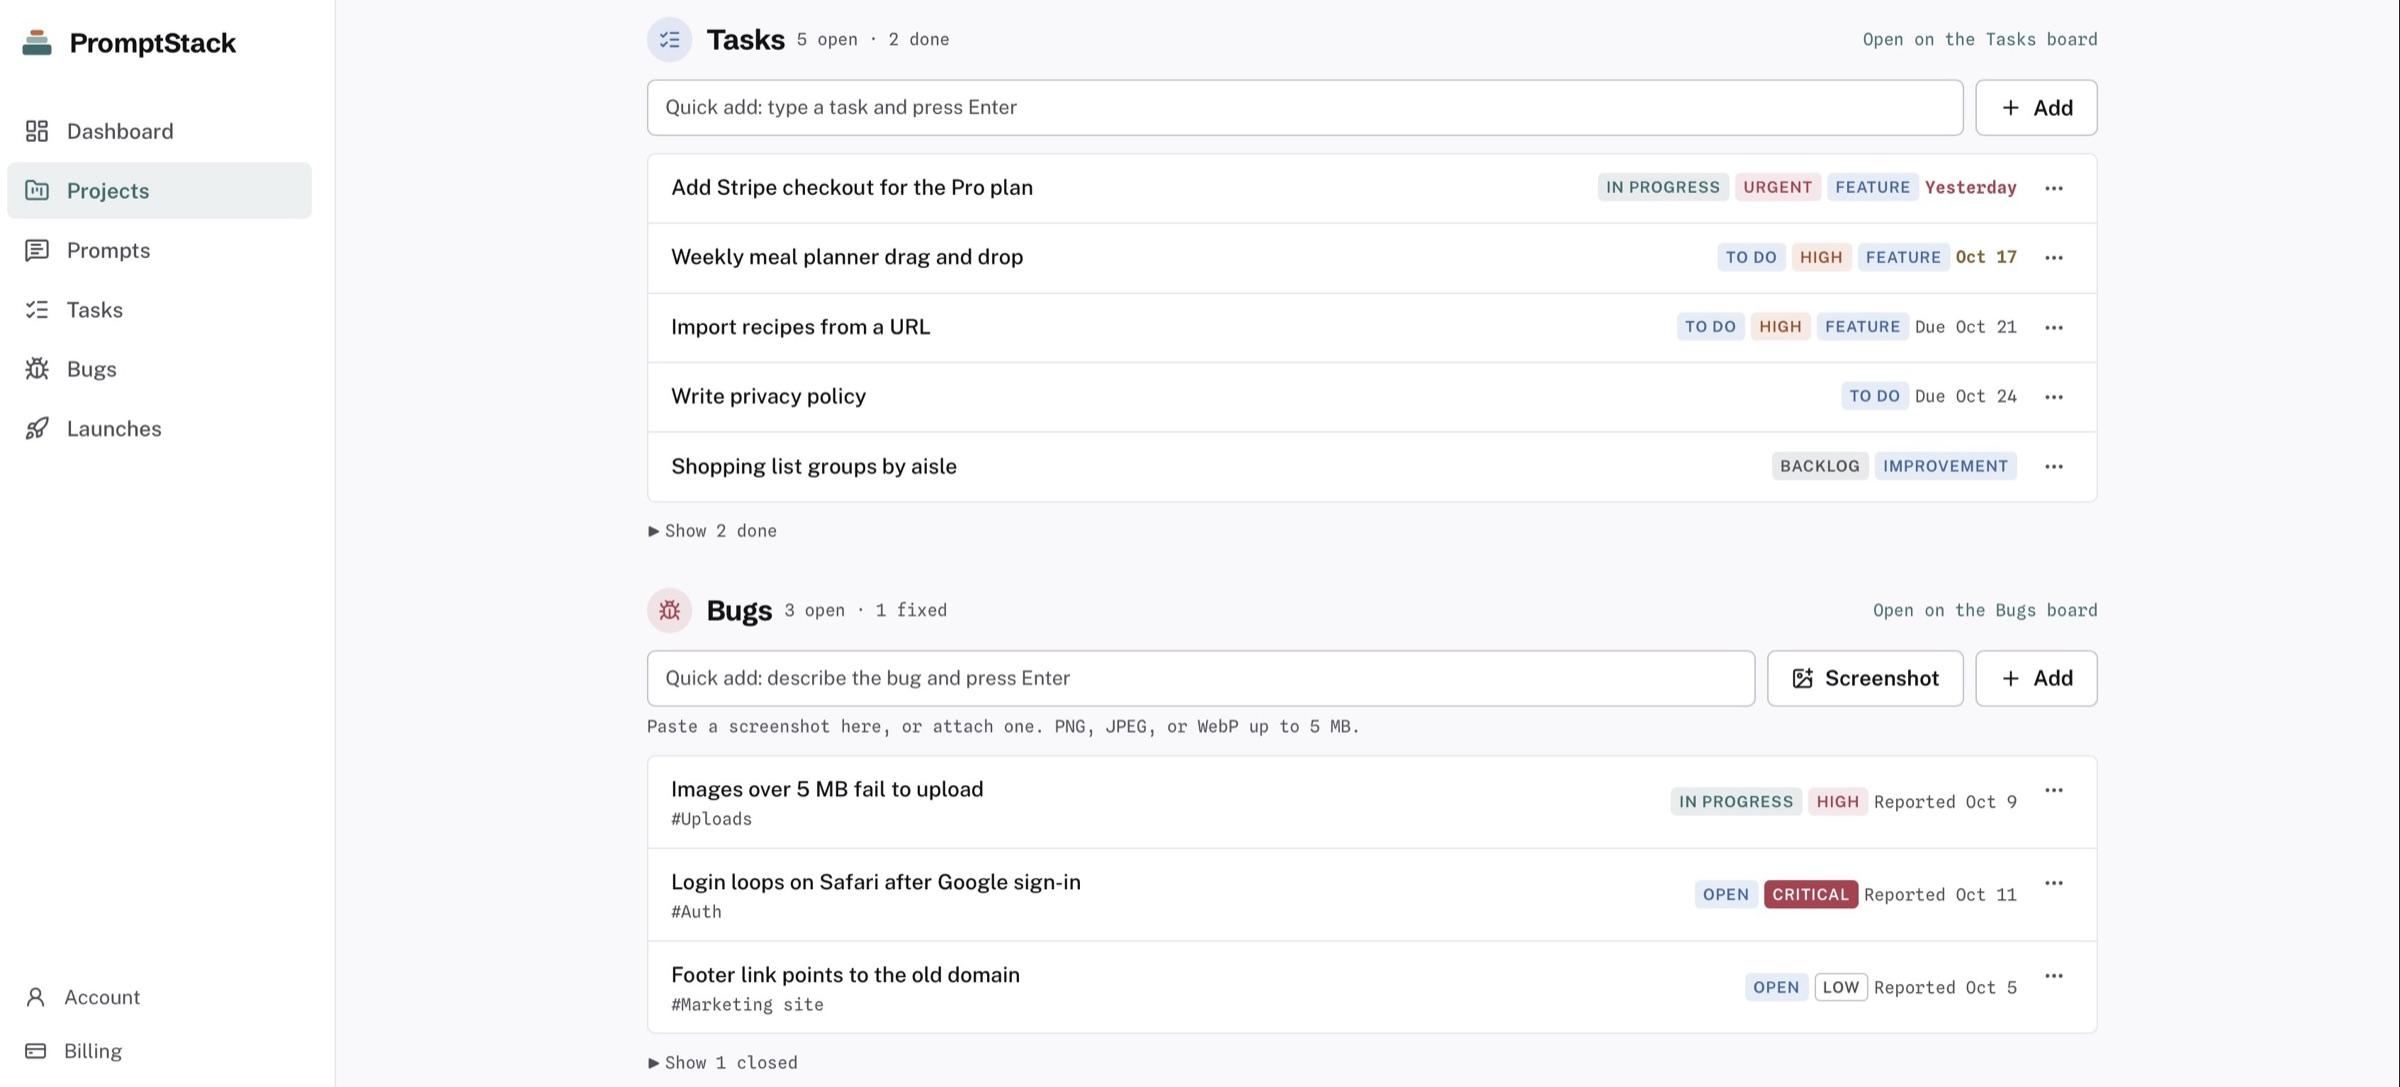Open more options for Weekly meal planner task

(2054, 258)
